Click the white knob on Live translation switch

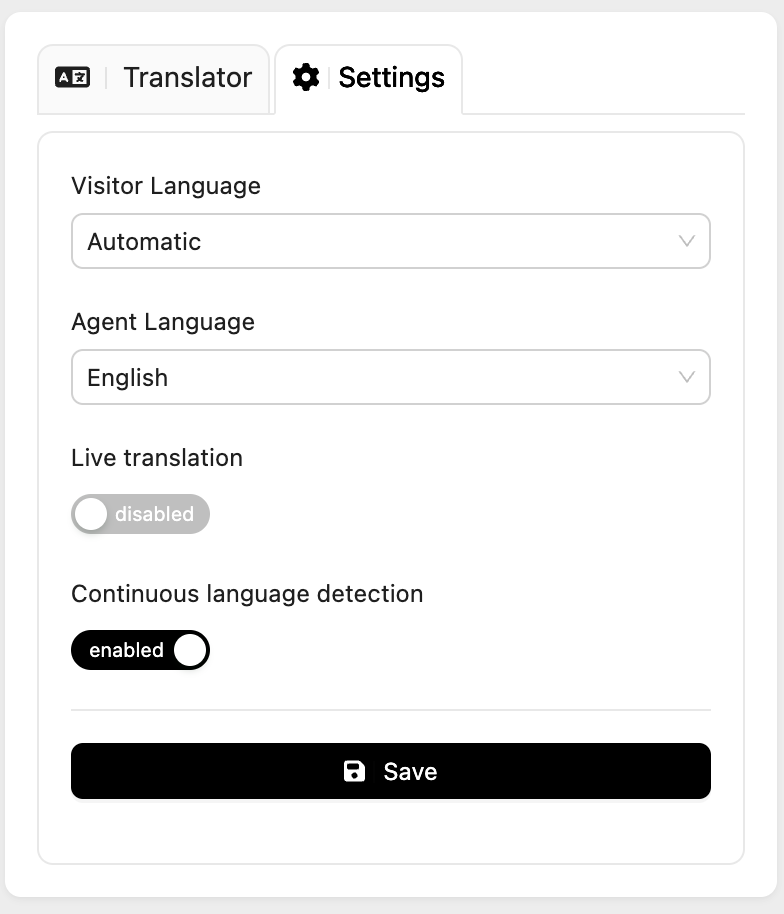(x=91, y=514)
